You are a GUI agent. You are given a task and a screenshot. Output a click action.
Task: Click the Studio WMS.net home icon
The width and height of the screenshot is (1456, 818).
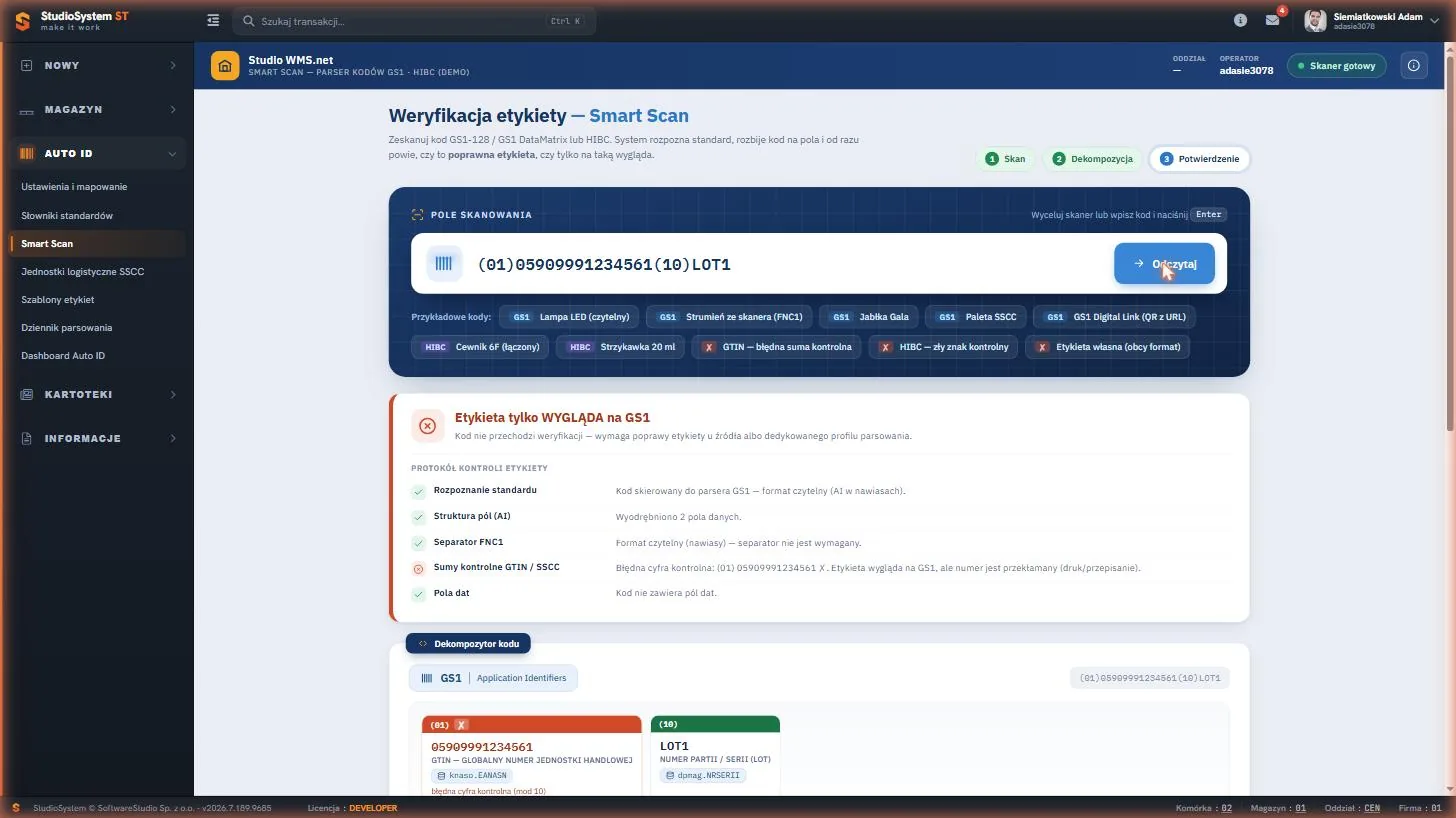(225, 66)
